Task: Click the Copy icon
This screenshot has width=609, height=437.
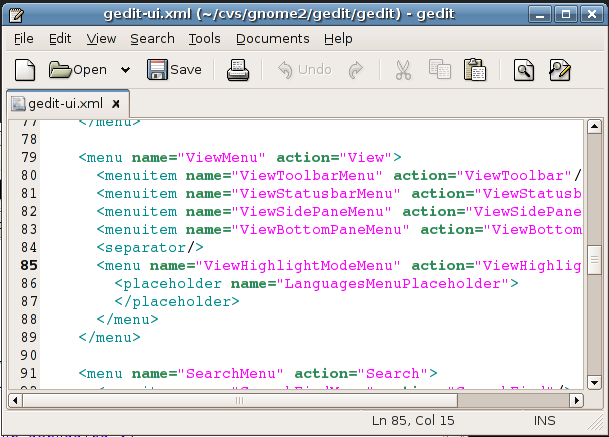Action: (440, 70)
